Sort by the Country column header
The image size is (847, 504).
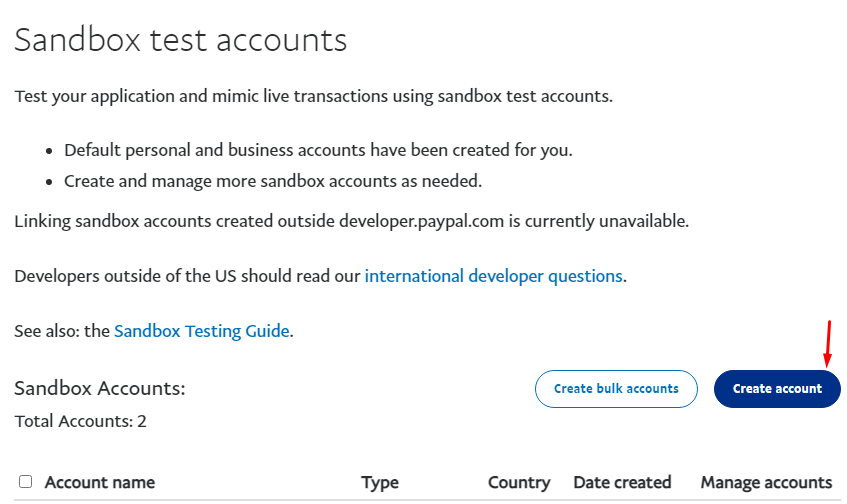pos(519,482)
